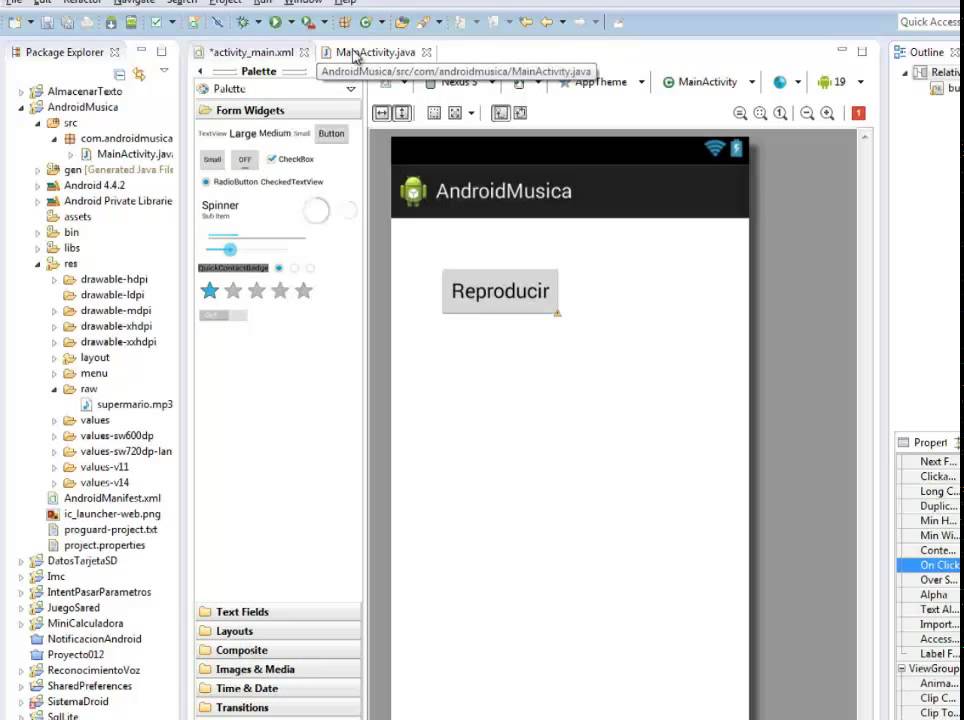
Task: Click the locale globe icon
Action: tap(780, 82)
